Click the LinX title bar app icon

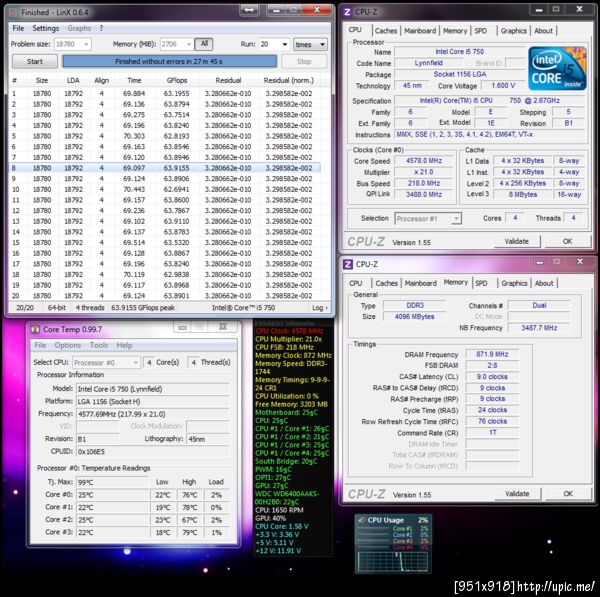13,13
